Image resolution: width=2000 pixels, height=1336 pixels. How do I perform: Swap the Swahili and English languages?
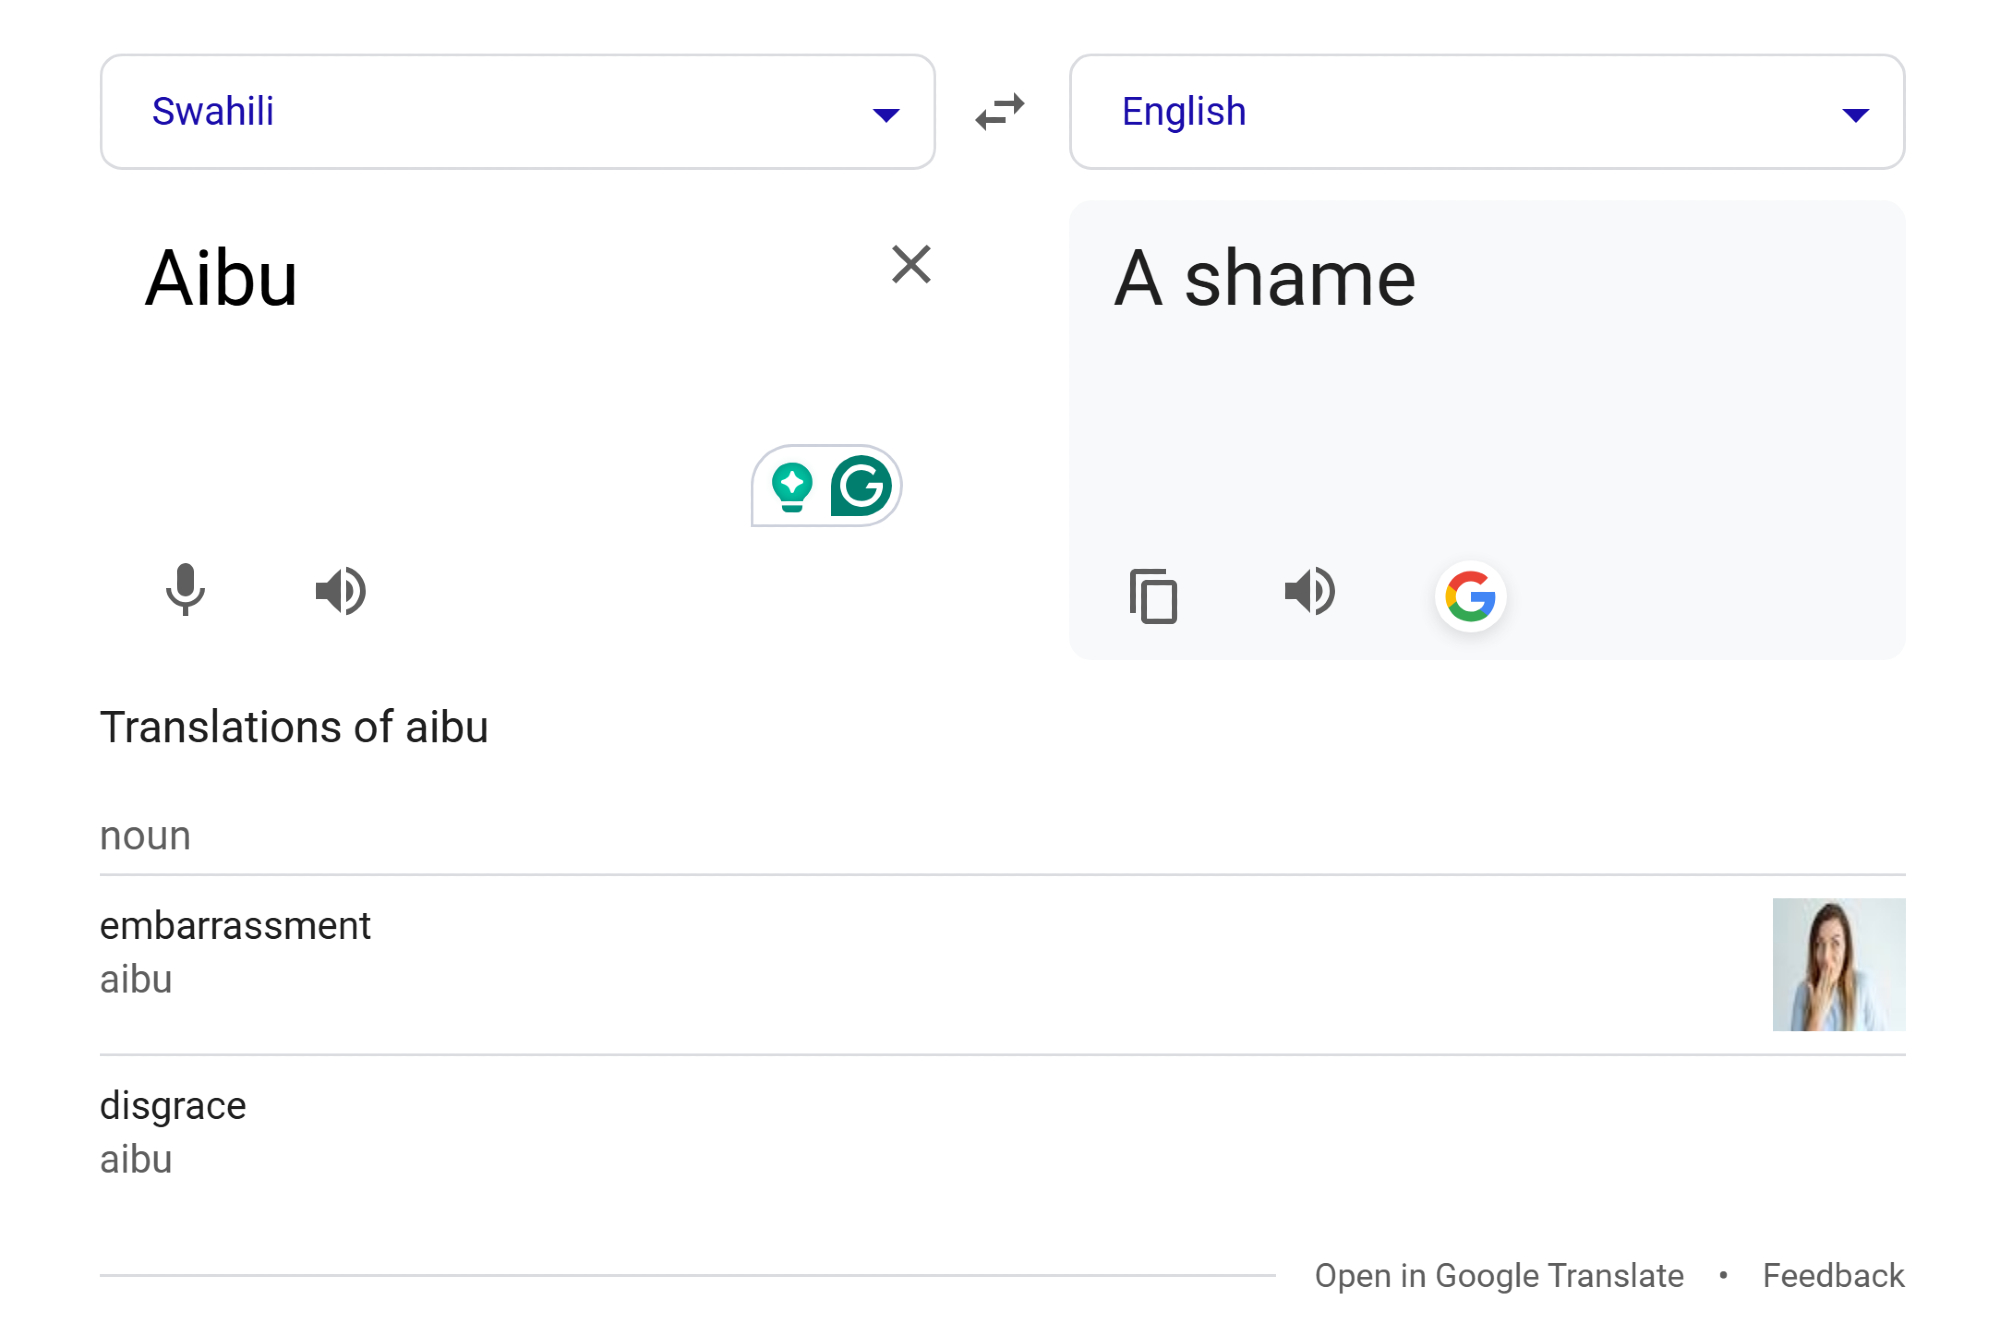click(1000, 112)
